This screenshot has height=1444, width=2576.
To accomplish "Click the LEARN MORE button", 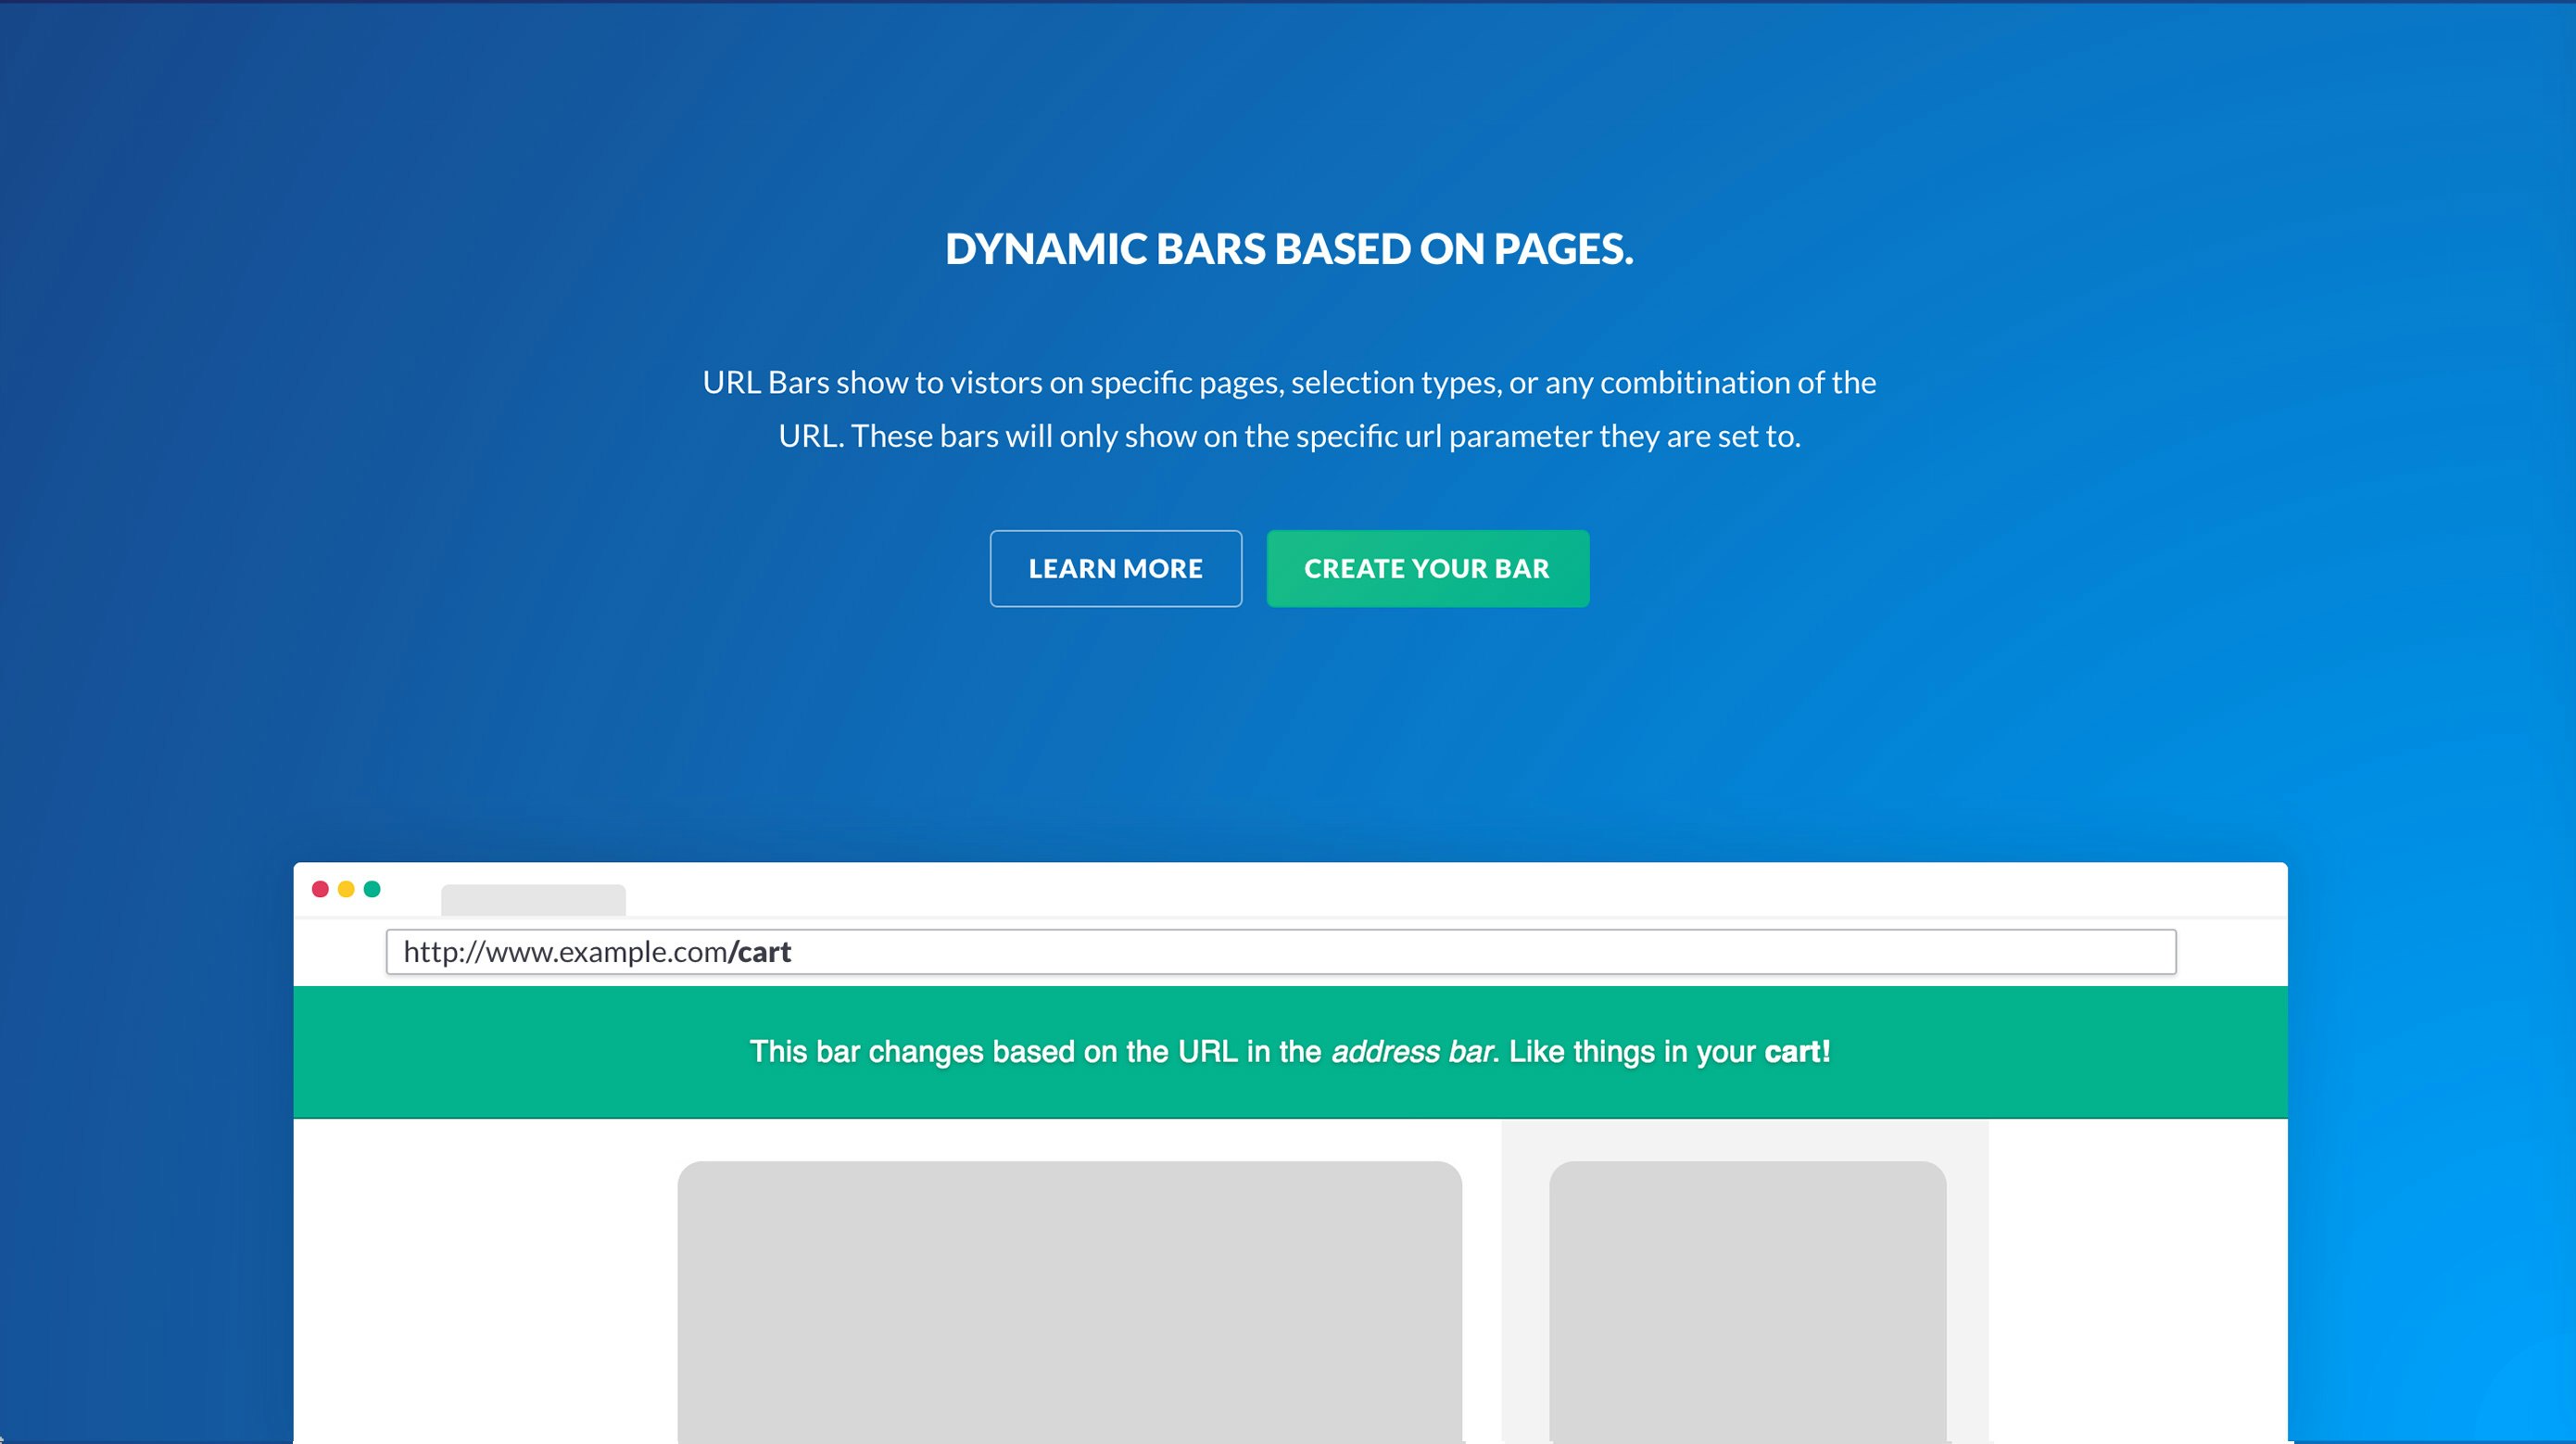I will 1115,568.
